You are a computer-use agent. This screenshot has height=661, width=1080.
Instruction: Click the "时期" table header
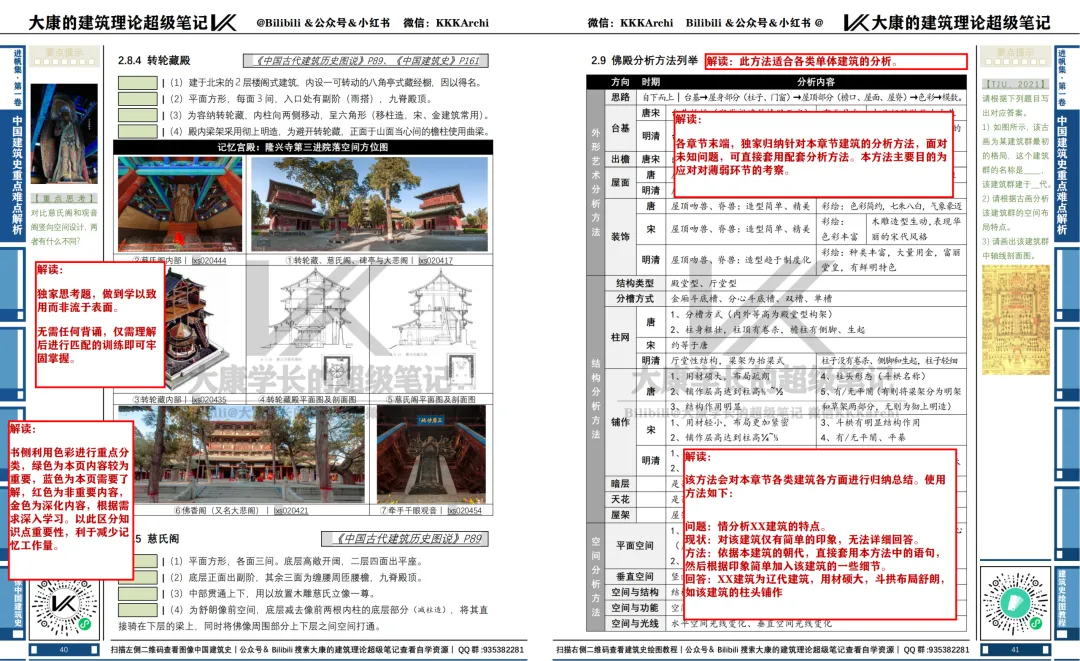(x=650, y=82)
